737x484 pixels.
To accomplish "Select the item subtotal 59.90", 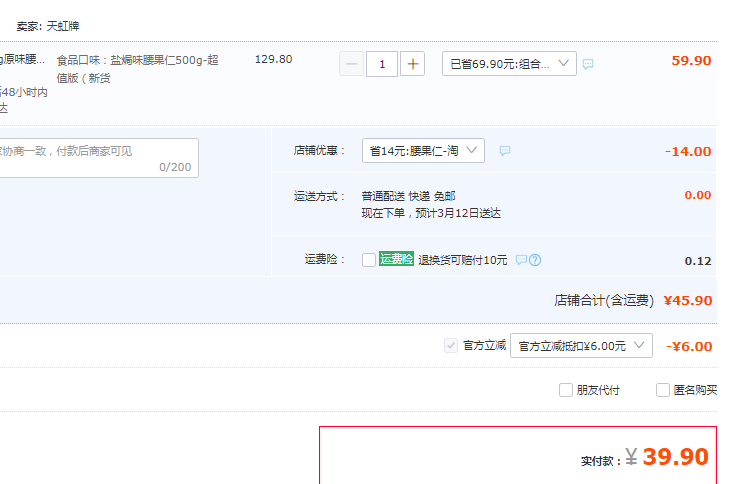I will click(x=691, y=61).
